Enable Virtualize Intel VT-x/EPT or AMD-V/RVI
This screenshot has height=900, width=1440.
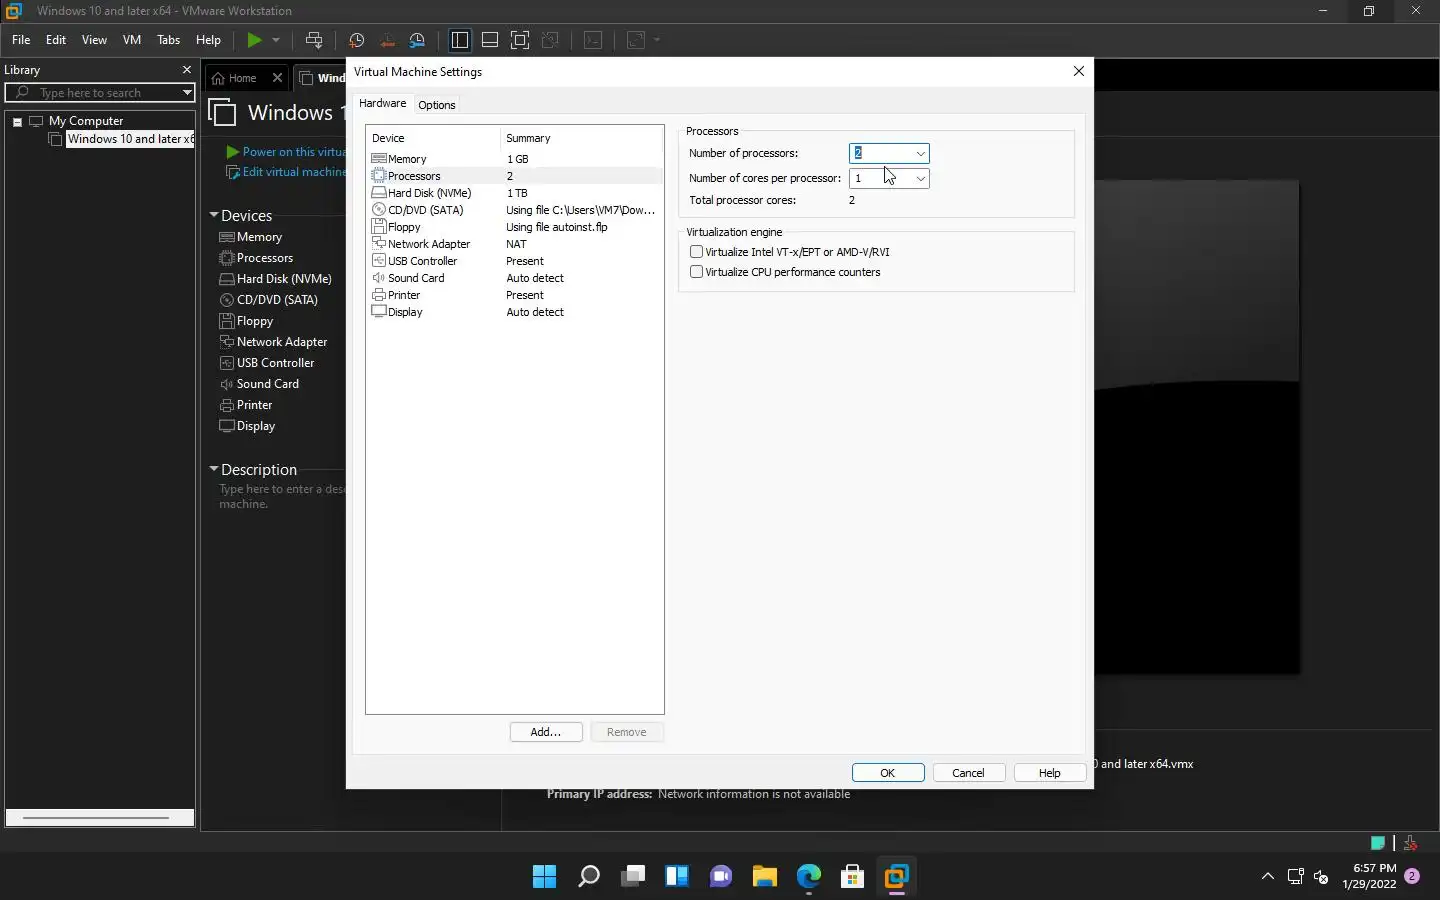pos(696,252)
